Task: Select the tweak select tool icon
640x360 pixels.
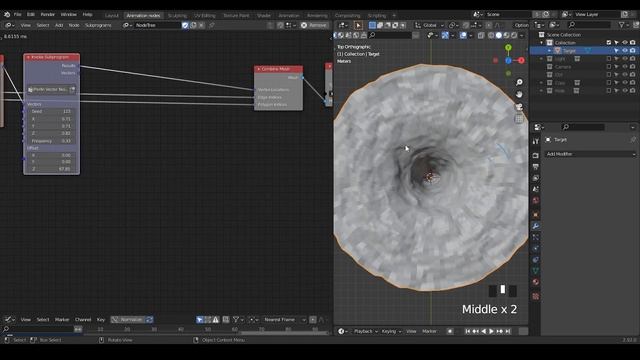Action: click(x=358, y=25)
